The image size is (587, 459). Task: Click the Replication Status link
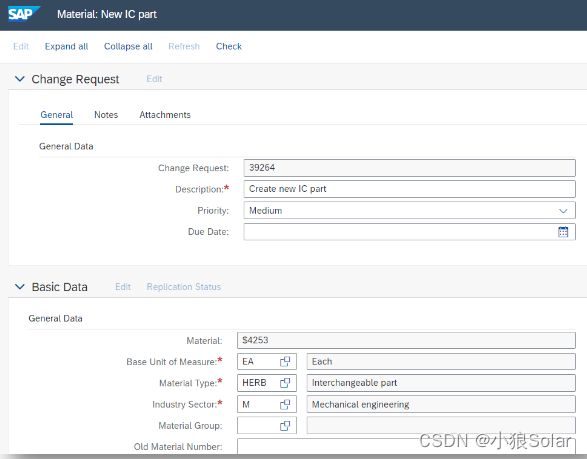183,287
